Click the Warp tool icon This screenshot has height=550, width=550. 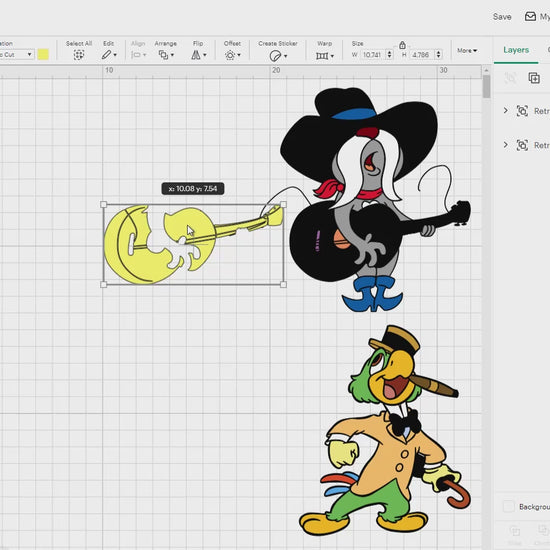point(322,55)
